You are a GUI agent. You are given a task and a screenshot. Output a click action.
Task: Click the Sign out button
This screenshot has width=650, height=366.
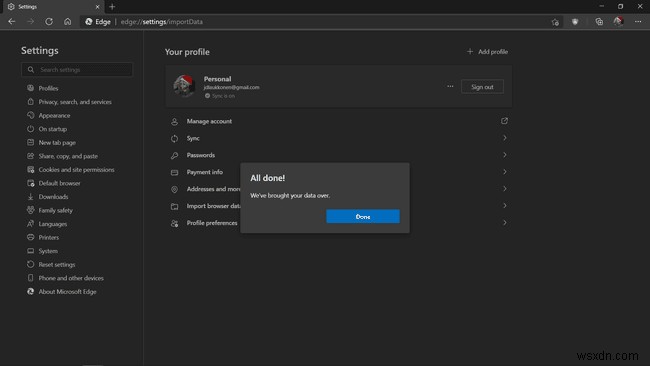482,87
